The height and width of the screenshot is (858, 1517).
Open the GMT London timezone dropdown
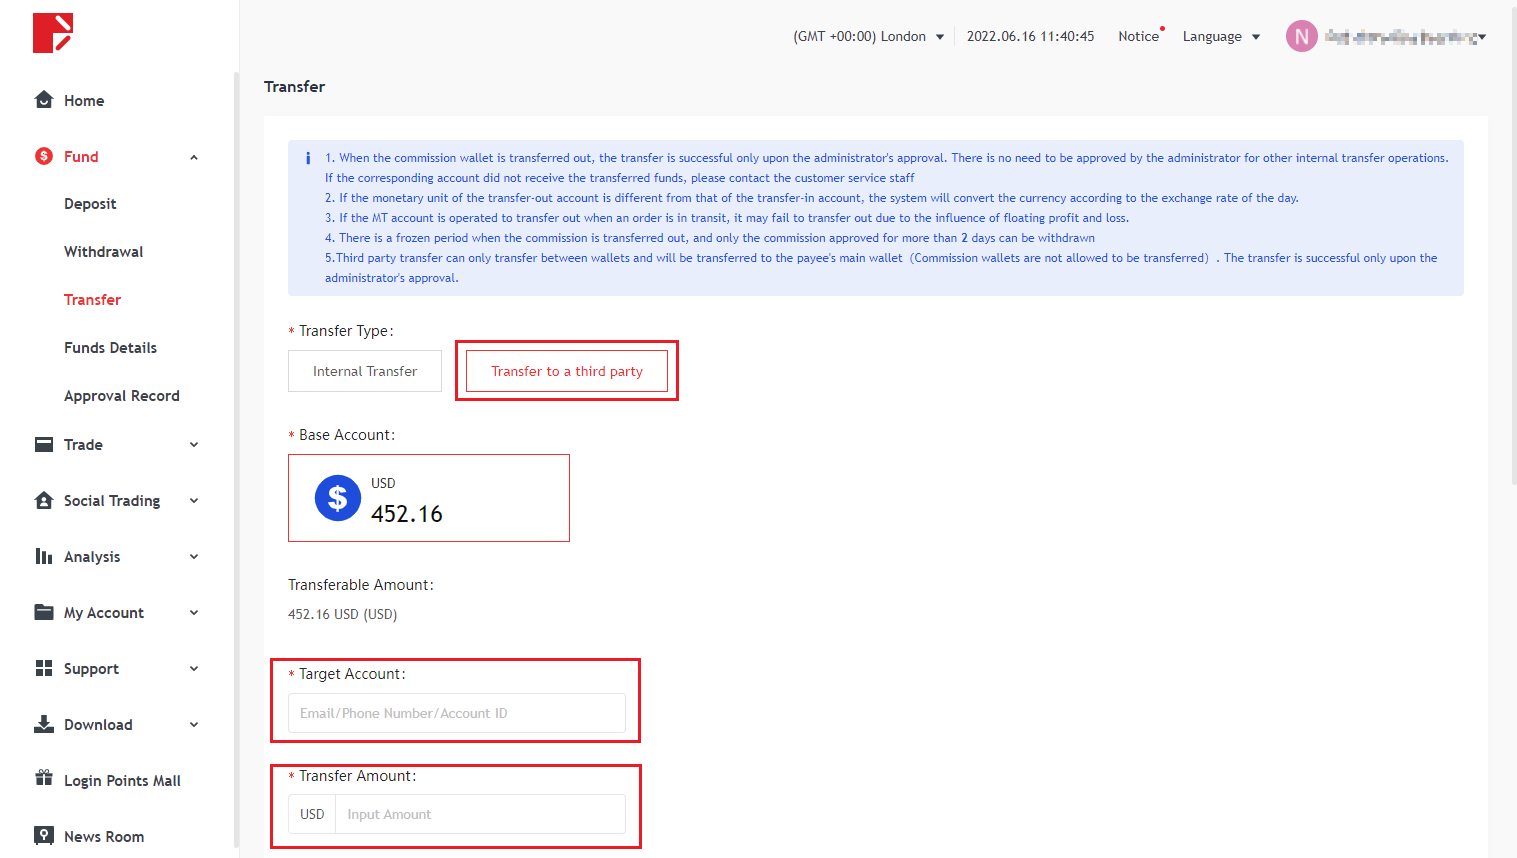pos(868,37)
